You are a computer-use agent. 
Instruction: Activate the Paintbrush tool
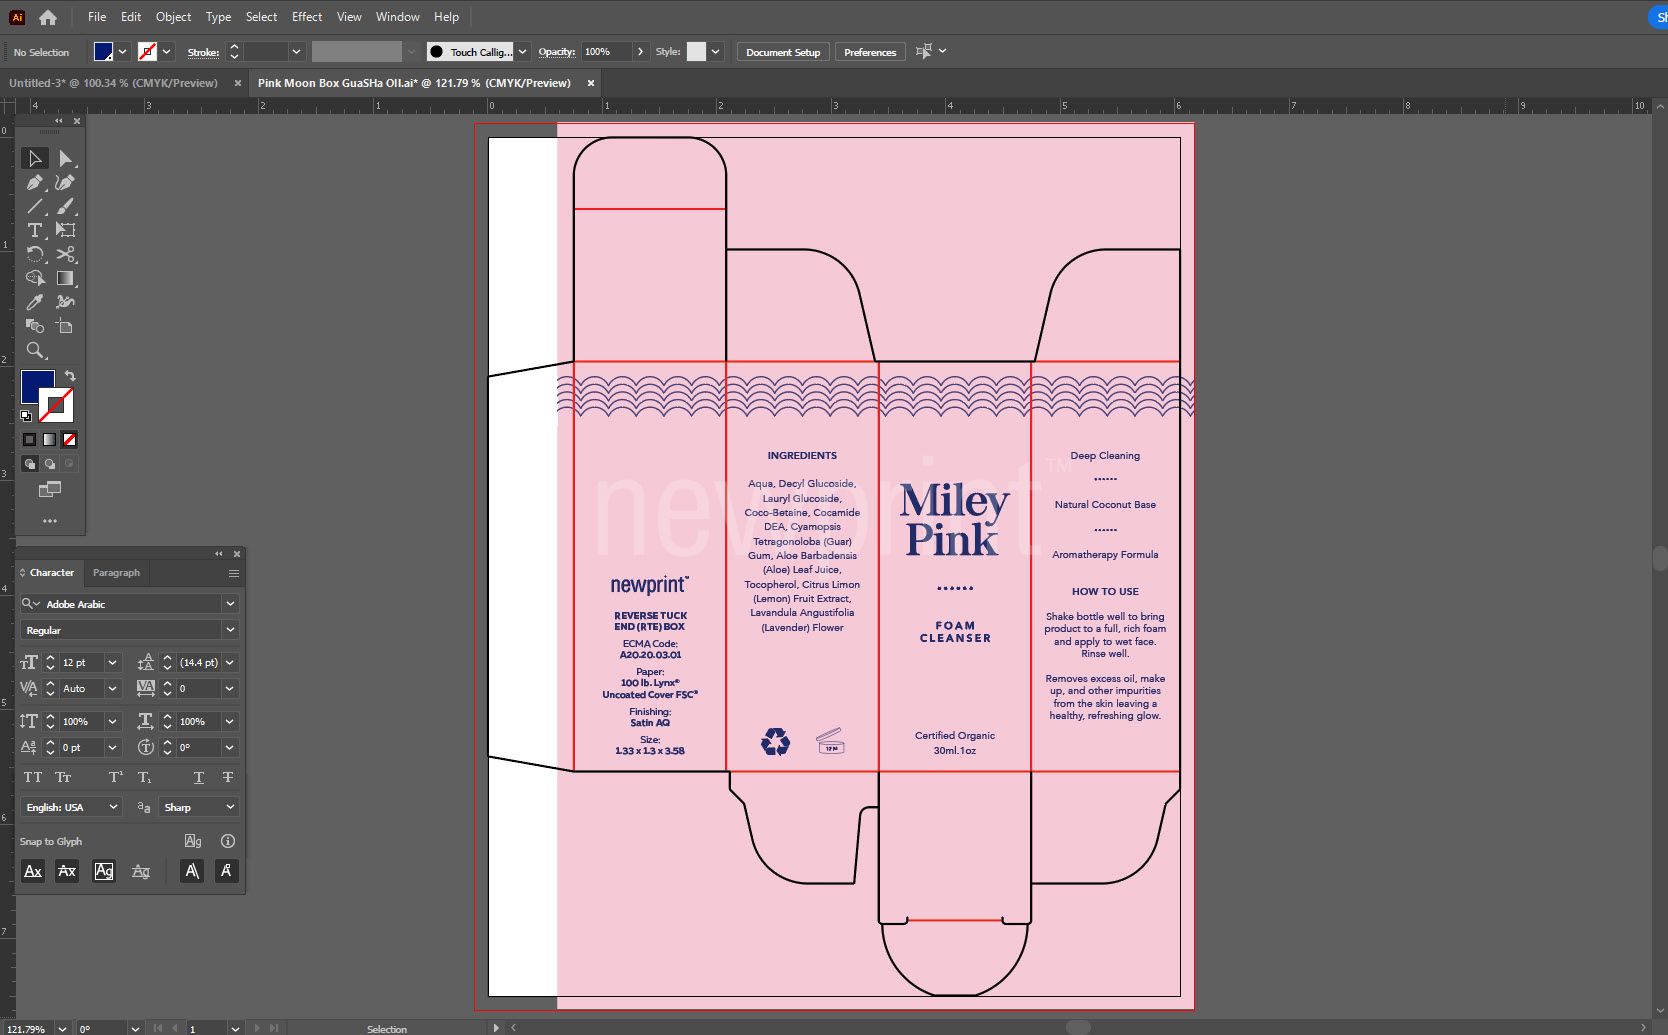pos(66,207)
